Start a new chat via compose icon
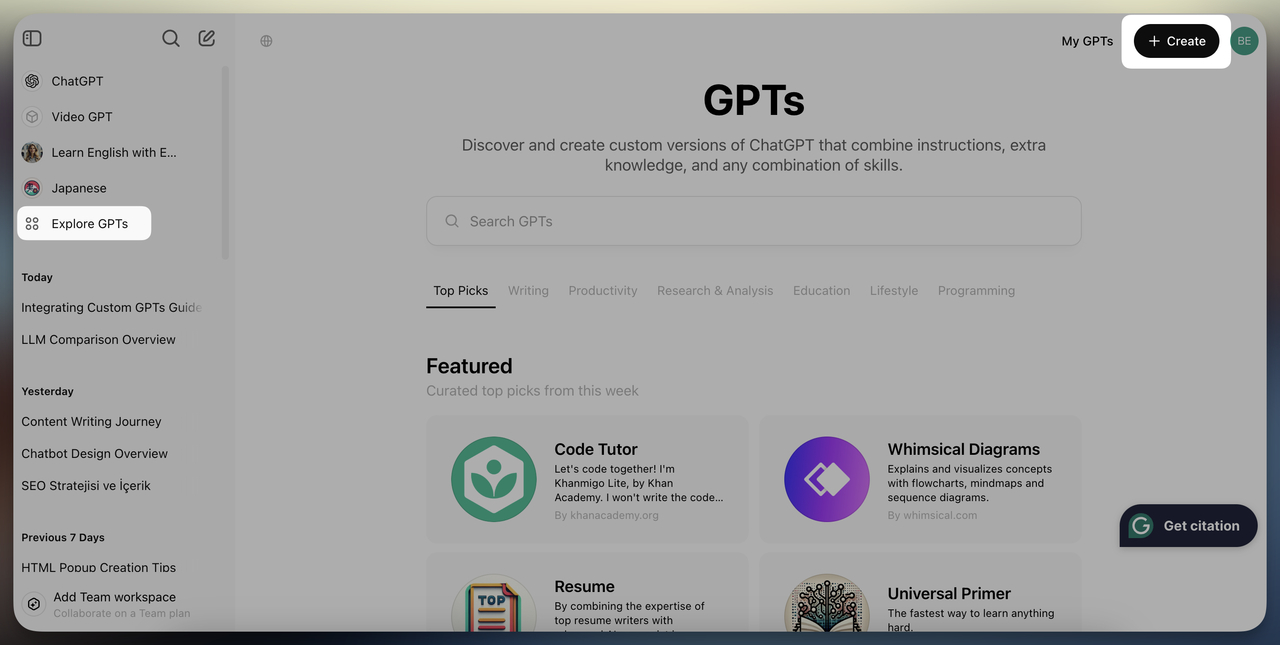Screen dimensions: 1280x645 (x=206, y=37)
